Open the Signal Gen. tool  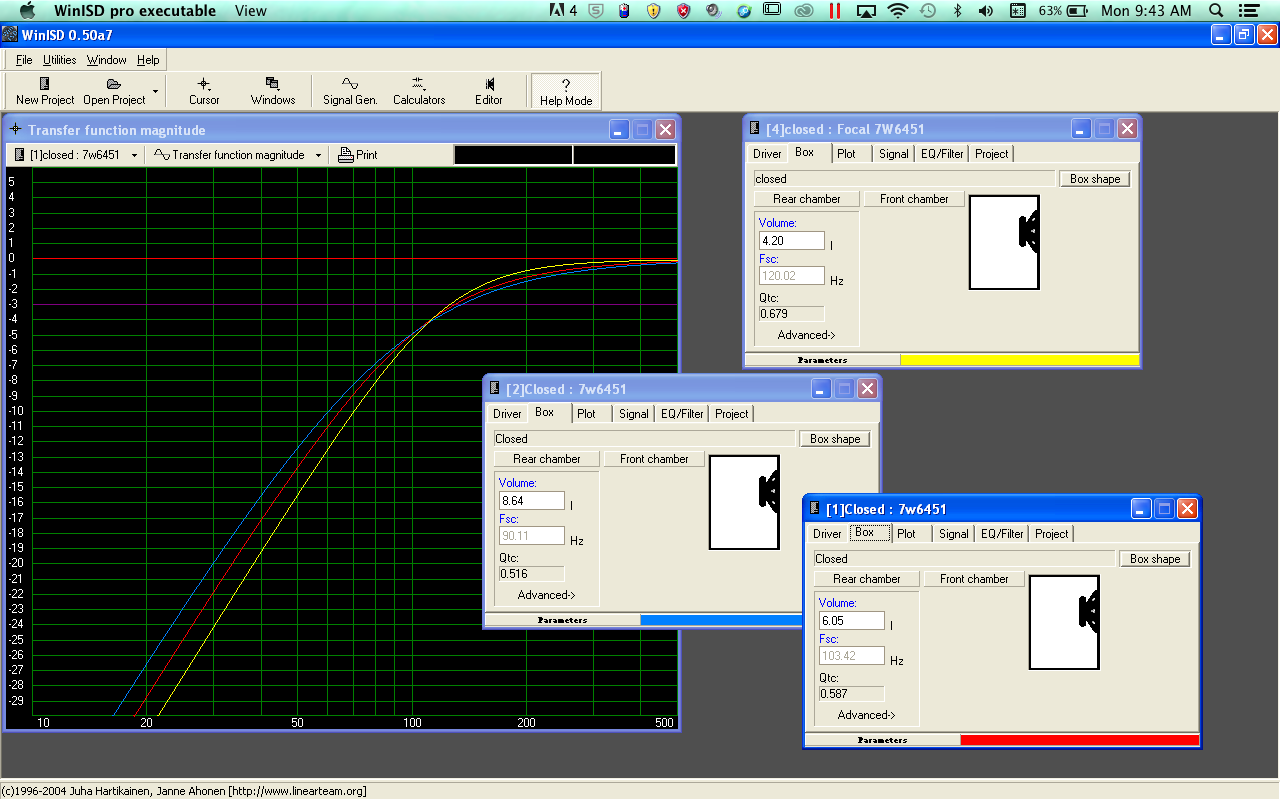pyautogui.click(x=350, y=91)
